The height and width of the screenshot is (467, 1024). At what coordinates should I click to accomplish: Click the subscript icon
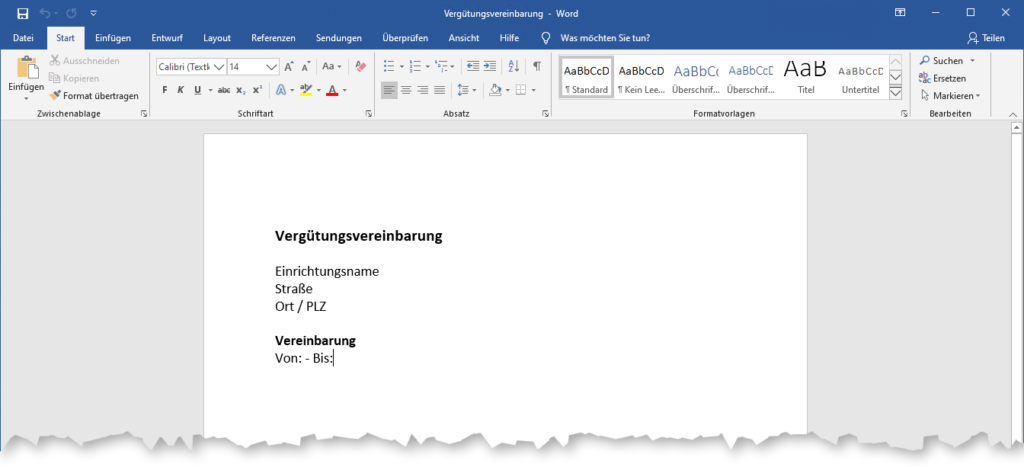(241, 90)
